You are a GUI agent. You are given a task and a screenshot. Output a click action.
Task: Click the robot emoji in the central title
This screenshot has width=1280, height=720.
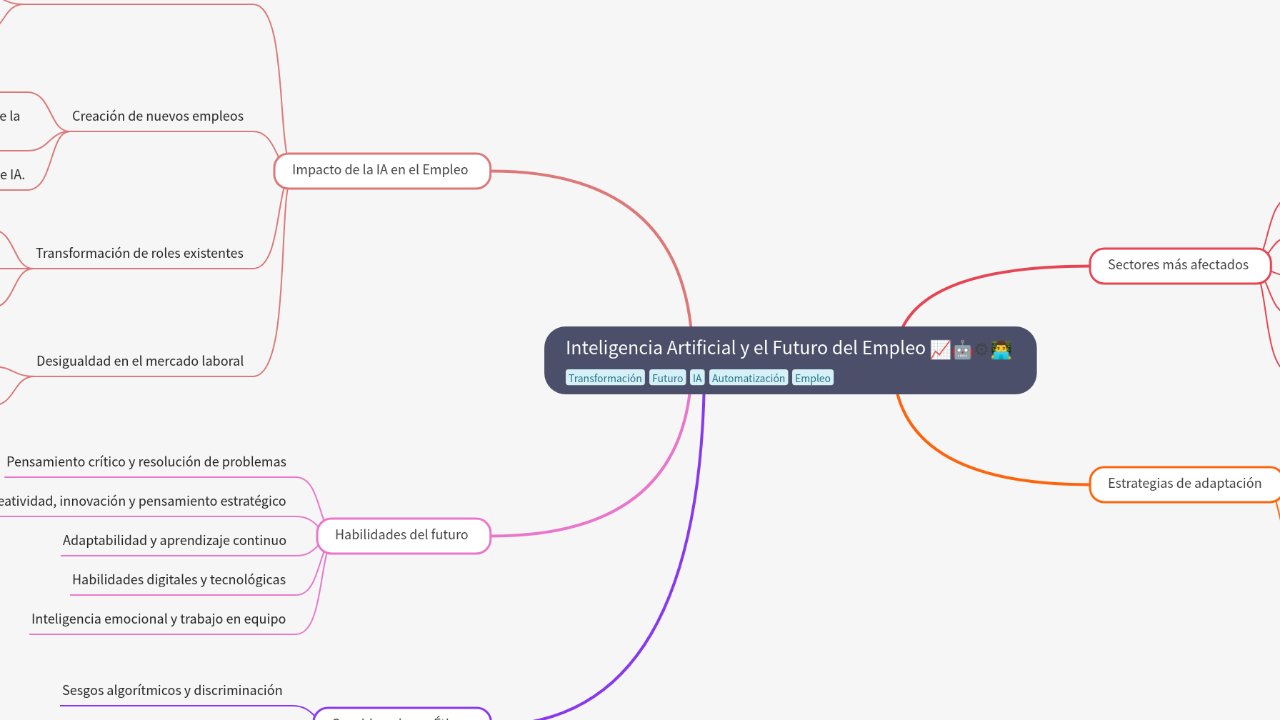pyautogui.click(x=962, y=350)
